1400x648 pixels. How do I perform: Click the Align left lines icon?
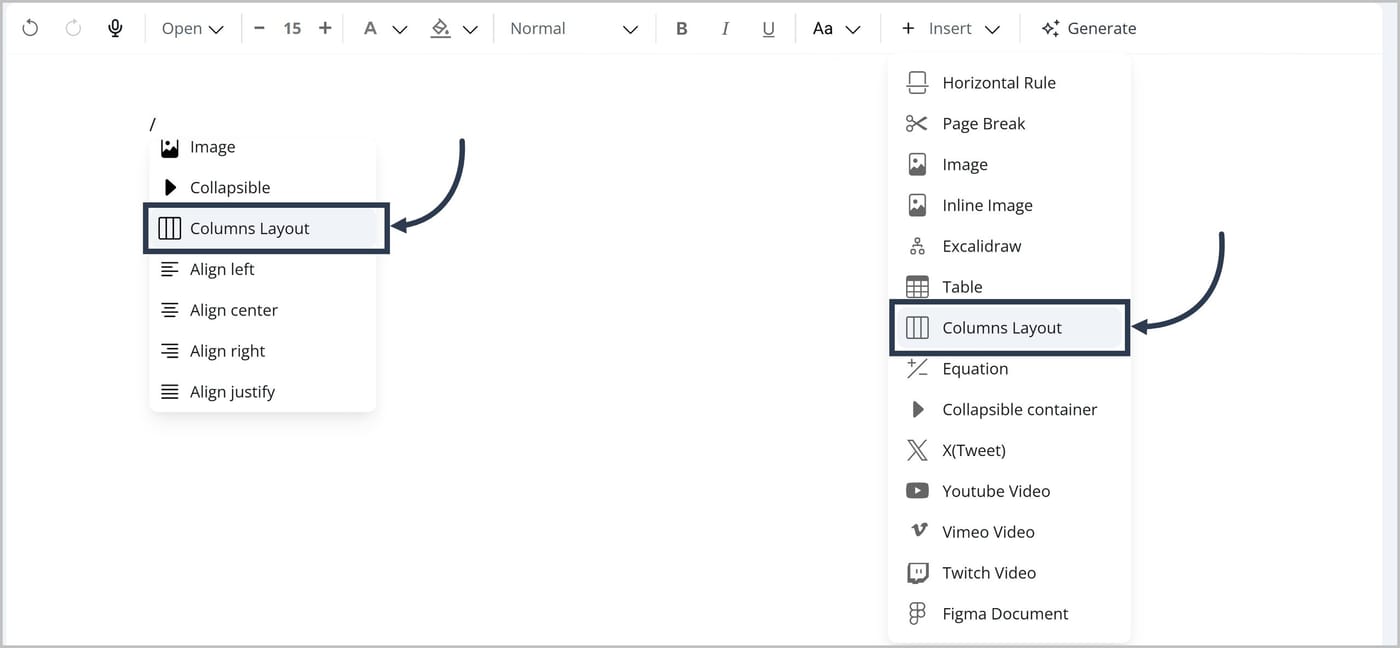tap(170, 269)
